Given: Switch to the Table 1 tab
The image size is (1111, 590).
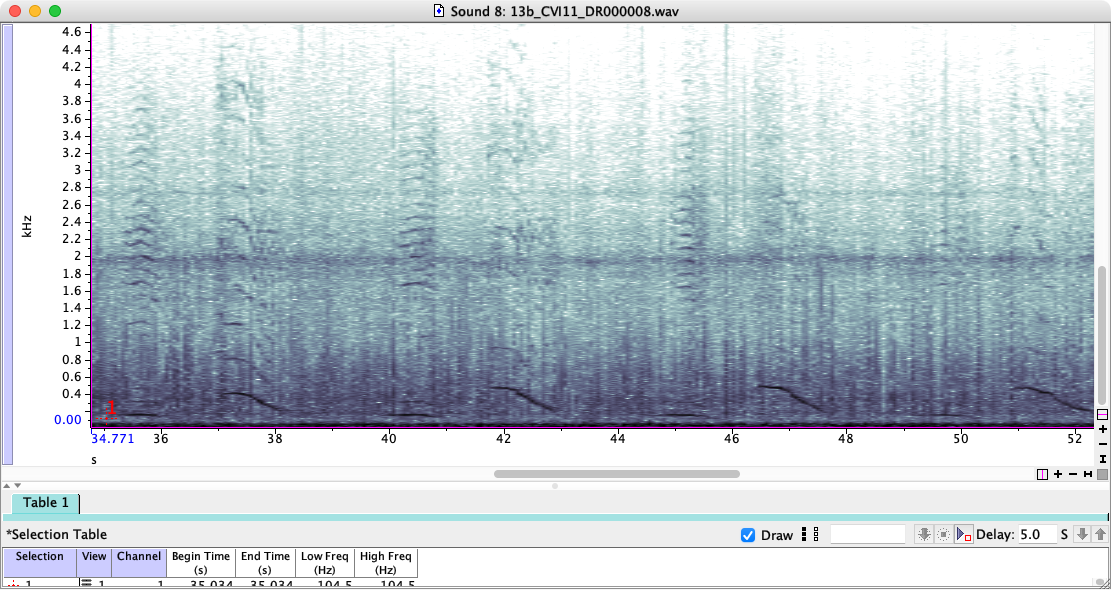Looking at the screenshot, I should tap(46, 503).
